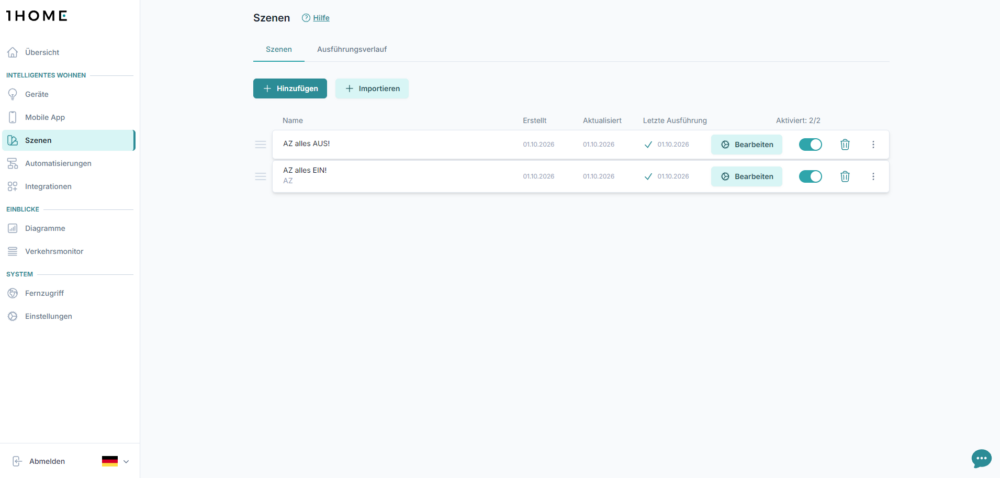Viewport: 1000px width, 478px height.
Task: Select the AZ alles AUS! scene name
Action: 307,143
